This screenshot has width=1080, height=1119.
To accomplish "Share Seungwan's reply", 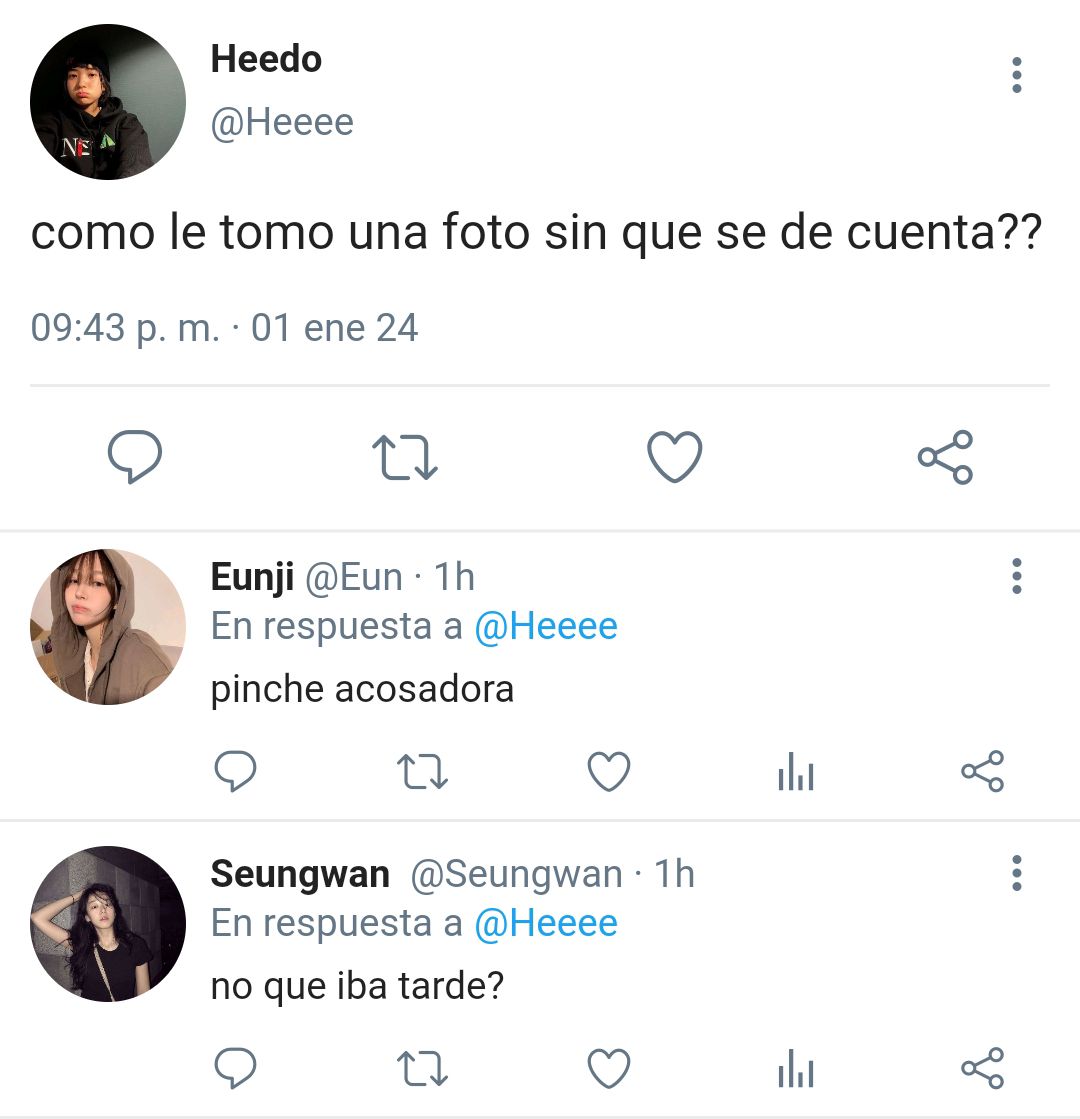I will [x=983, y=1068].
